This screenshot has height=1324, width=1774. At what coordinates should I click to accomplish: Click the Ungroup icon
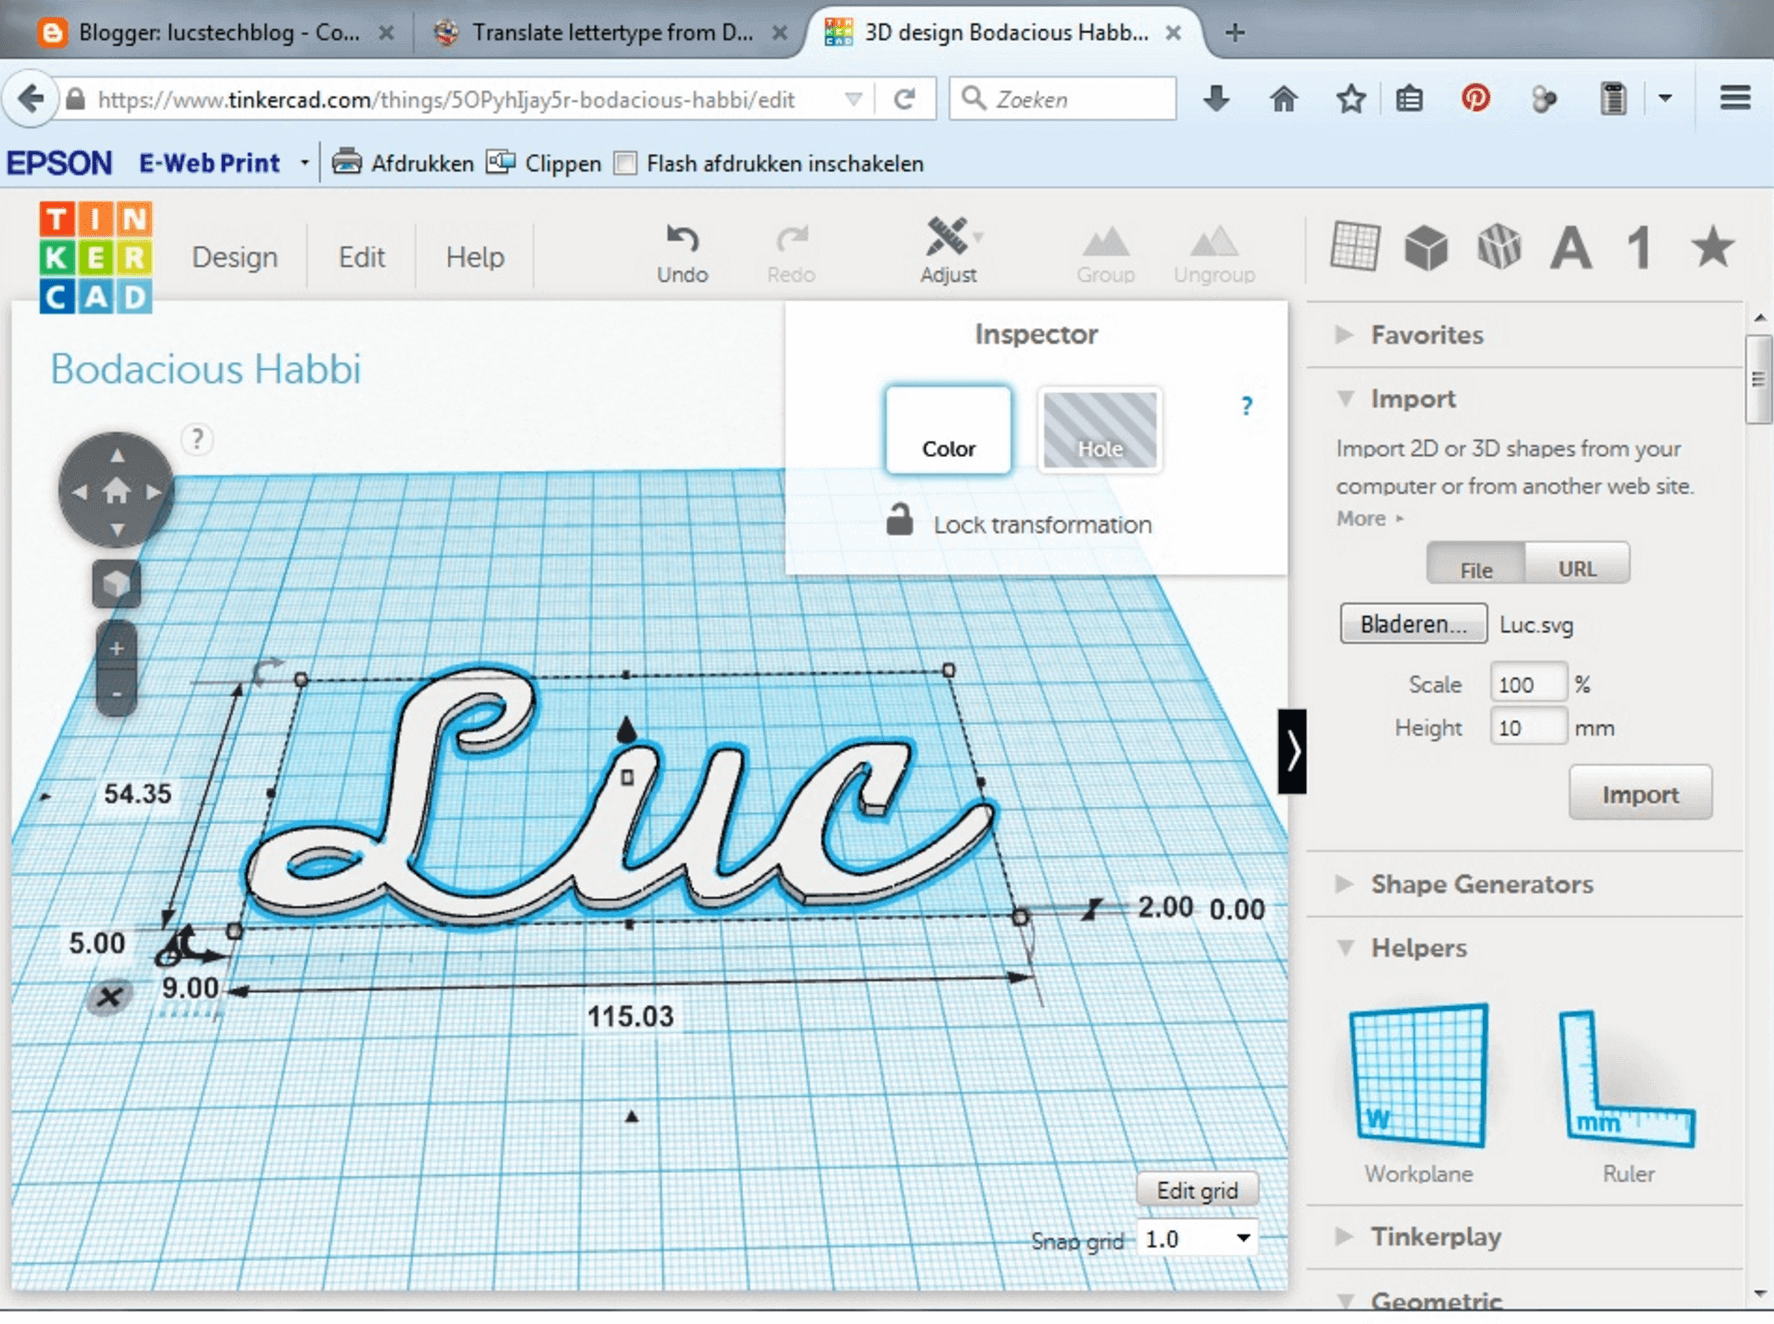point(1214,254)
